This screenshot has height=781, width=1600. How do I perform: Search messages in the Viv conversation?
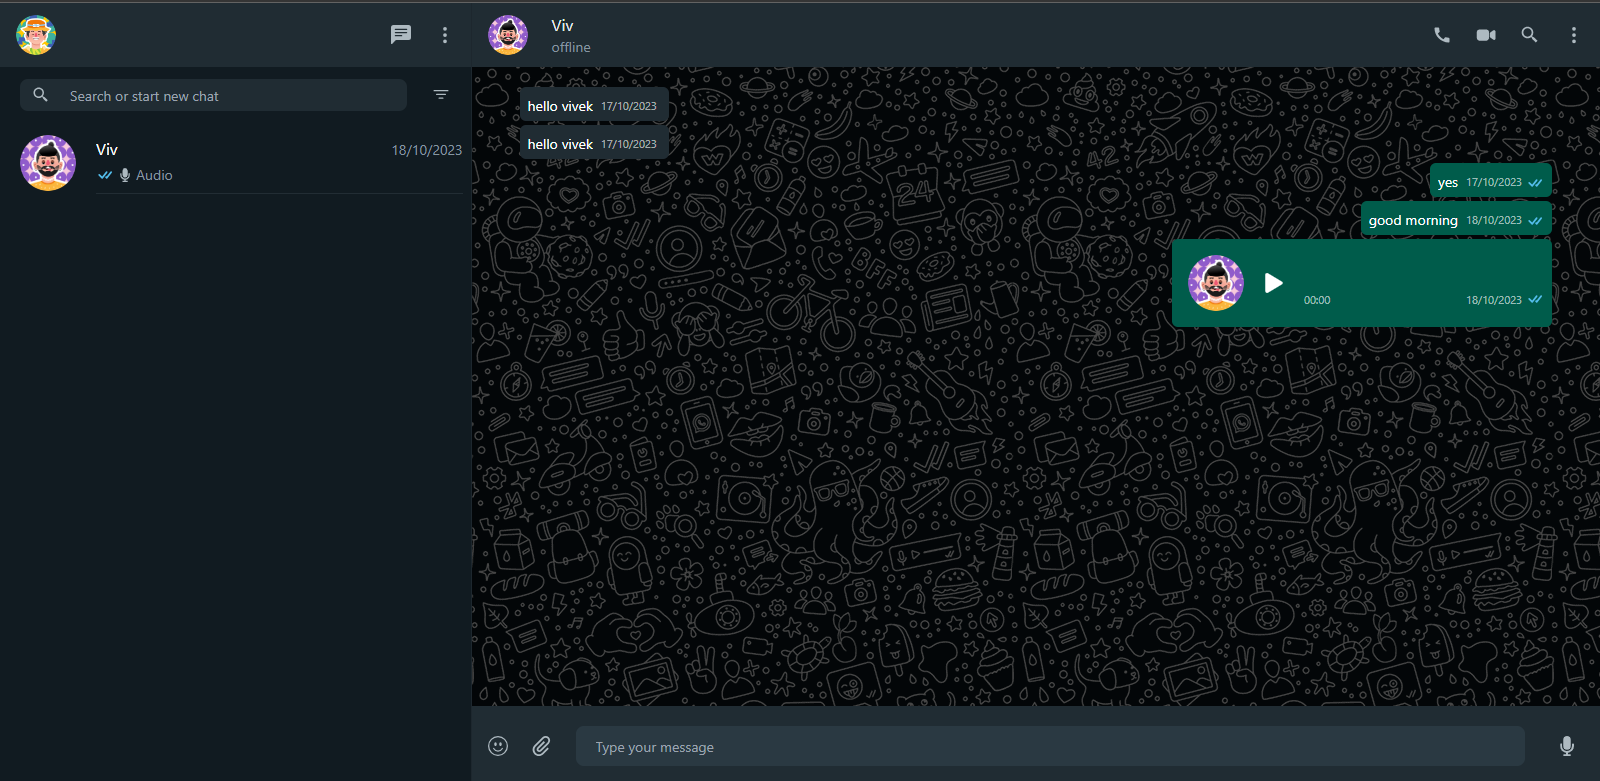pyautogui.click(x=1529, y=35)
